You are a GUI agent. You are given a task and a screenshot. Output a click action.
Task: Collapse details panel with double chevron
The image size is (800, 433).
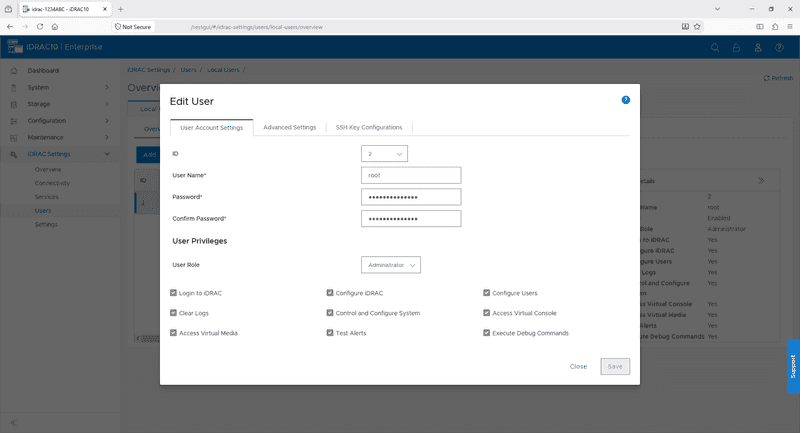point(761,181)
